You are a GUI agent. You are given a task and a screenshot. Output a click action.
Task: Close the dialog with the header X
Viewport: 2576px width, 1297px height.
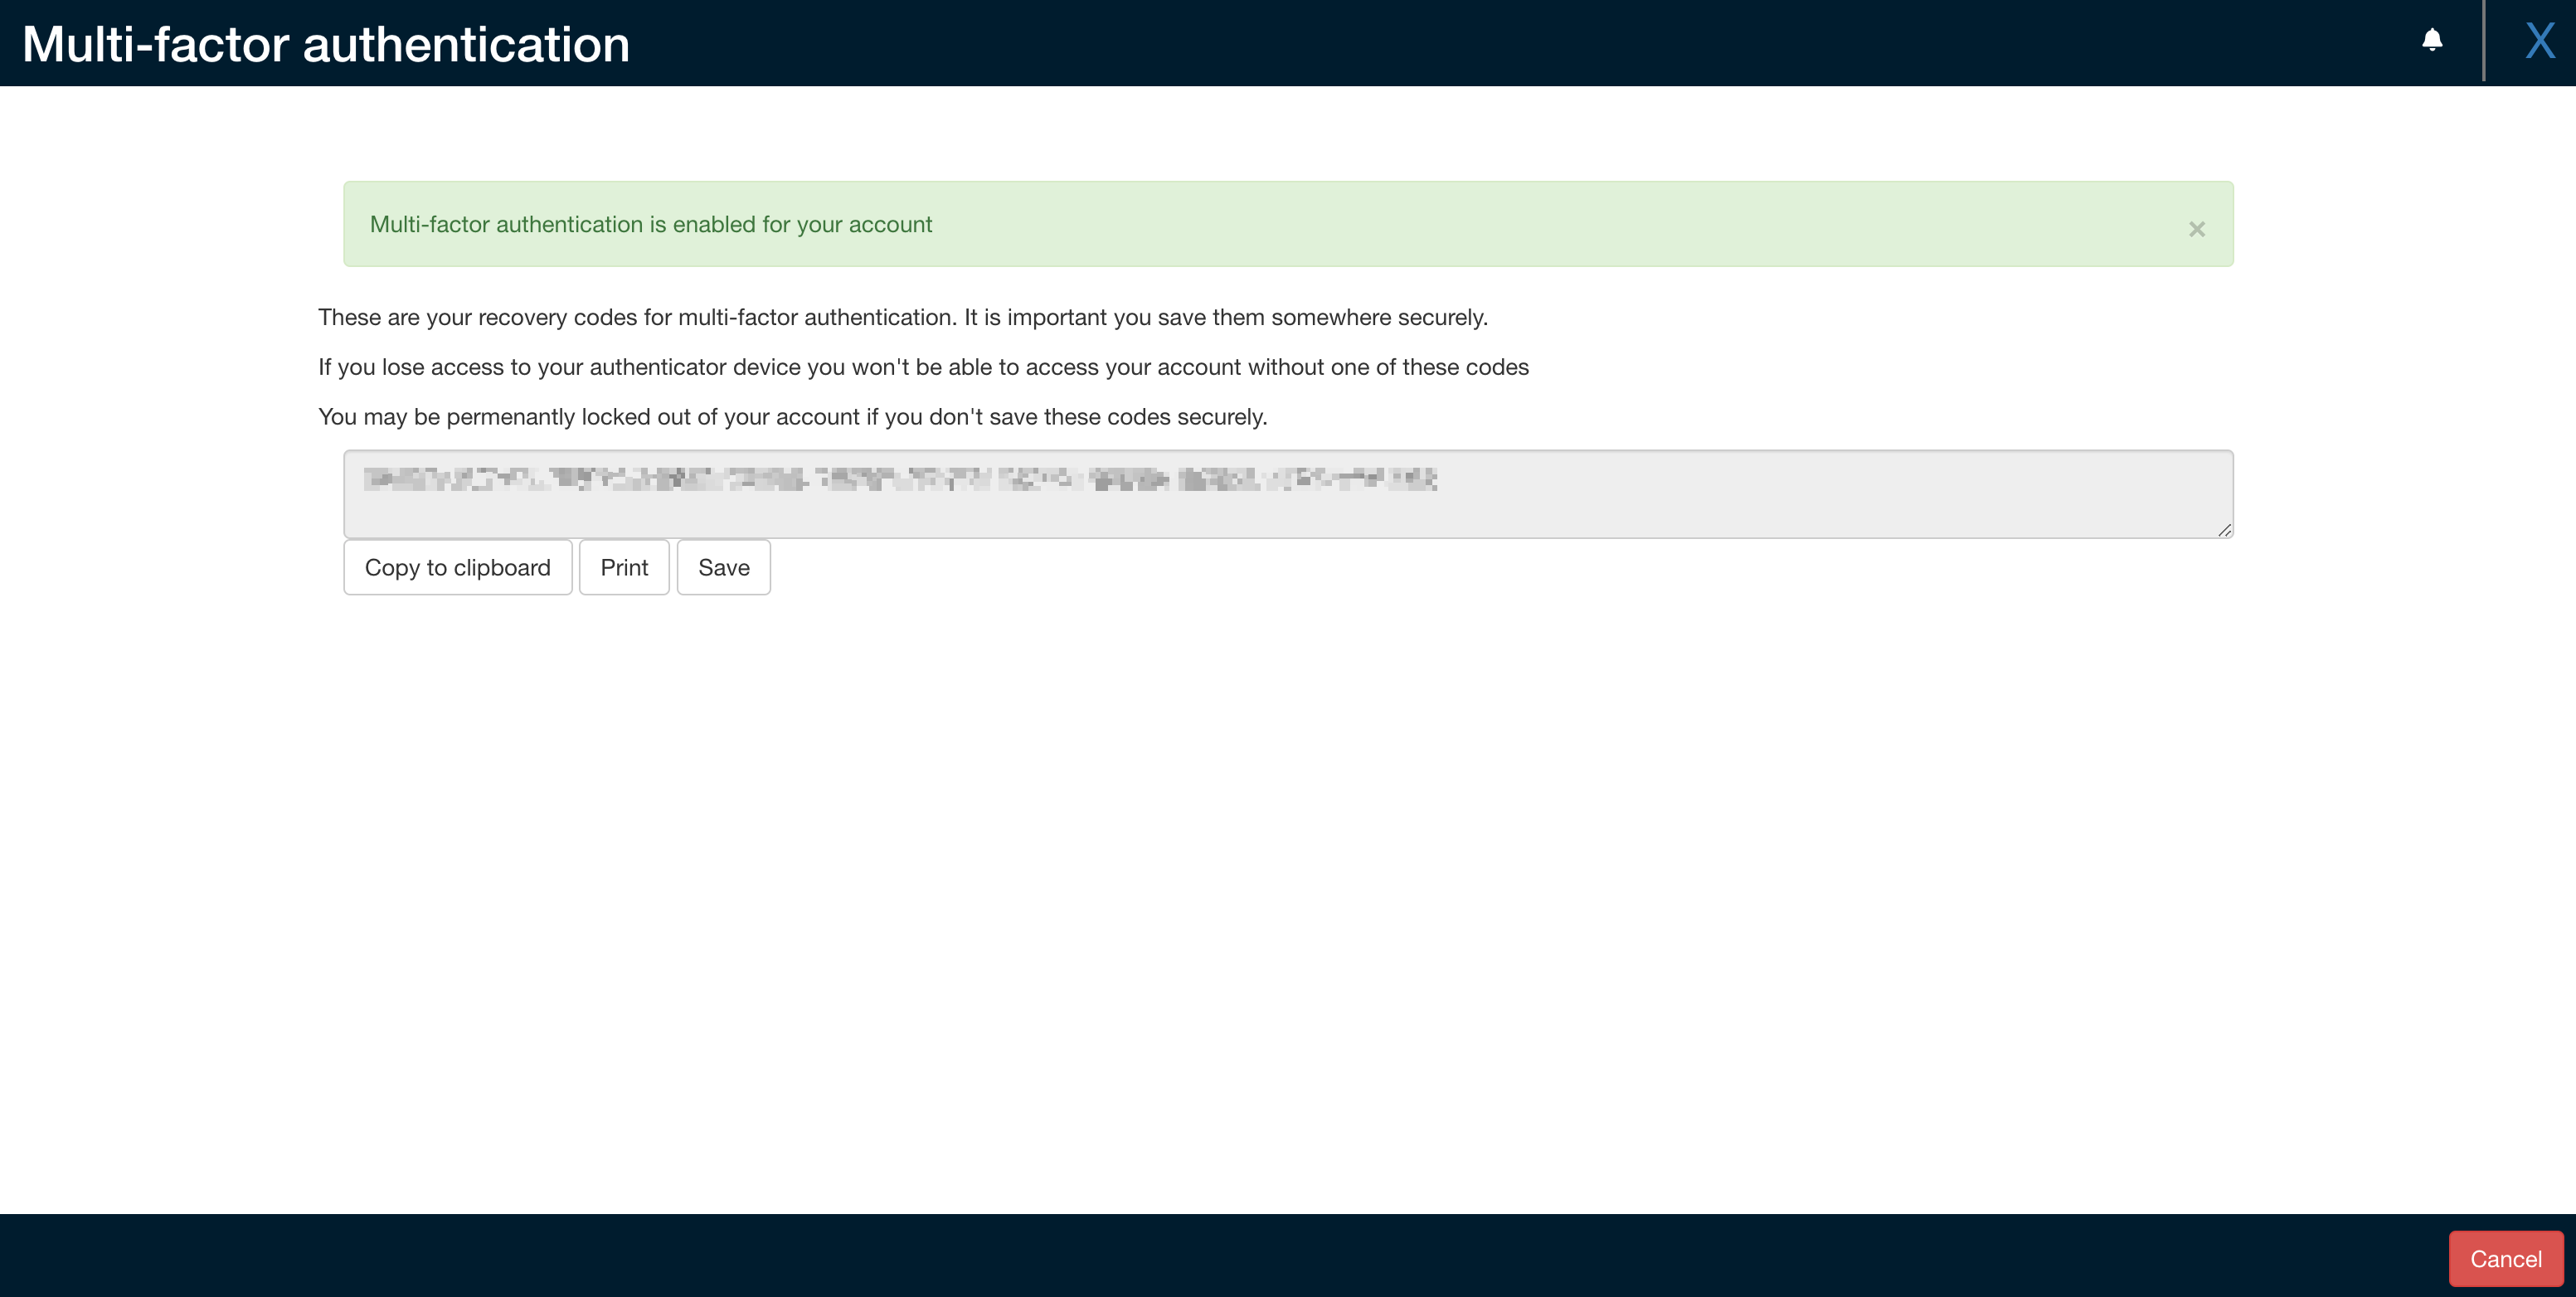pyautogui.click(x=2539, y=41)
